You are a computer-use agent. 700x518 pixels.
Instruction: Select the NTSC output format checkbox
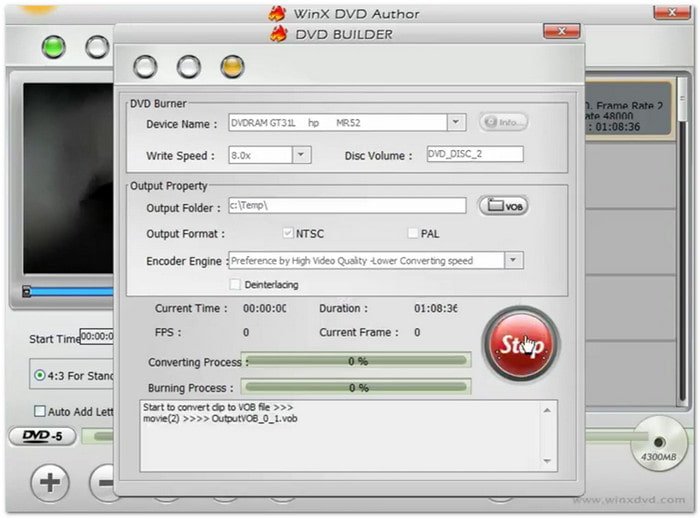pos(288,234)
